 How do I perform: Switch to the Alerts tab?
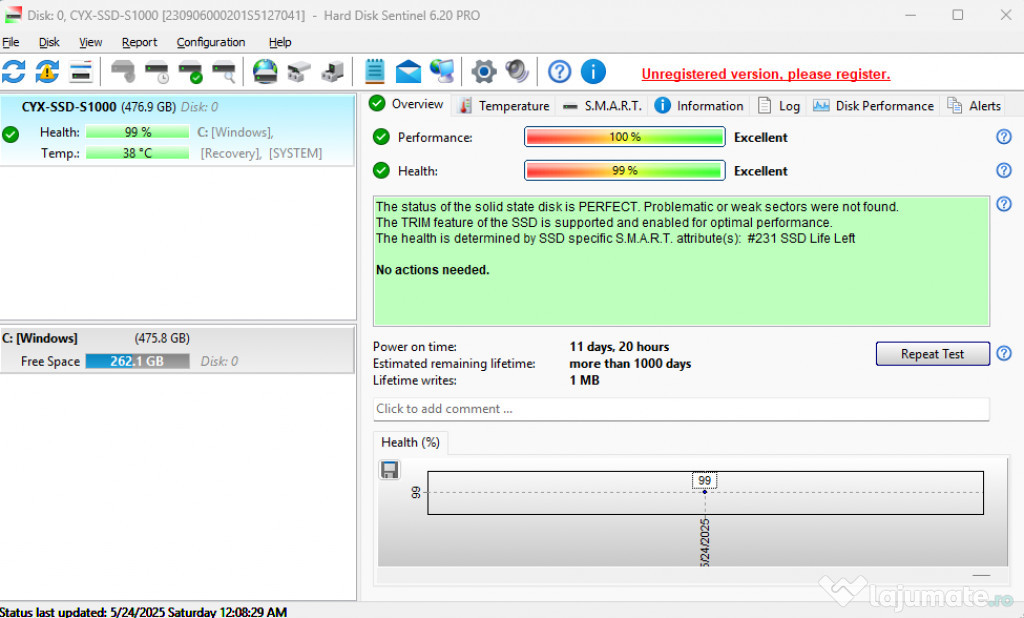974,106
